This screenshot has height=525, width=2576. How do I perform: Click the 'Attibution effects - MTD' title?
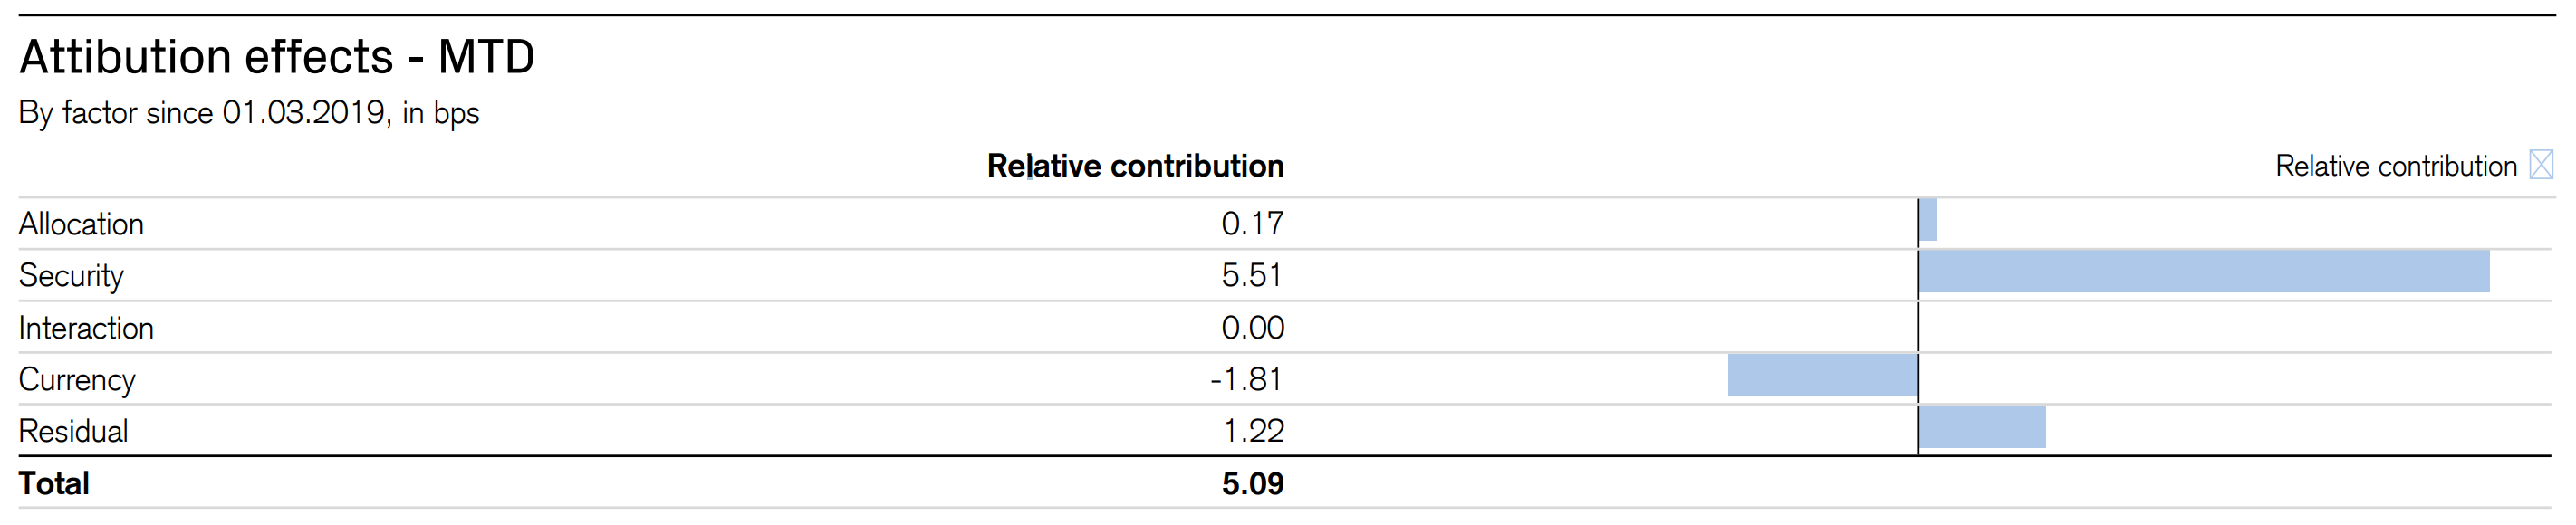click(277, 57)
